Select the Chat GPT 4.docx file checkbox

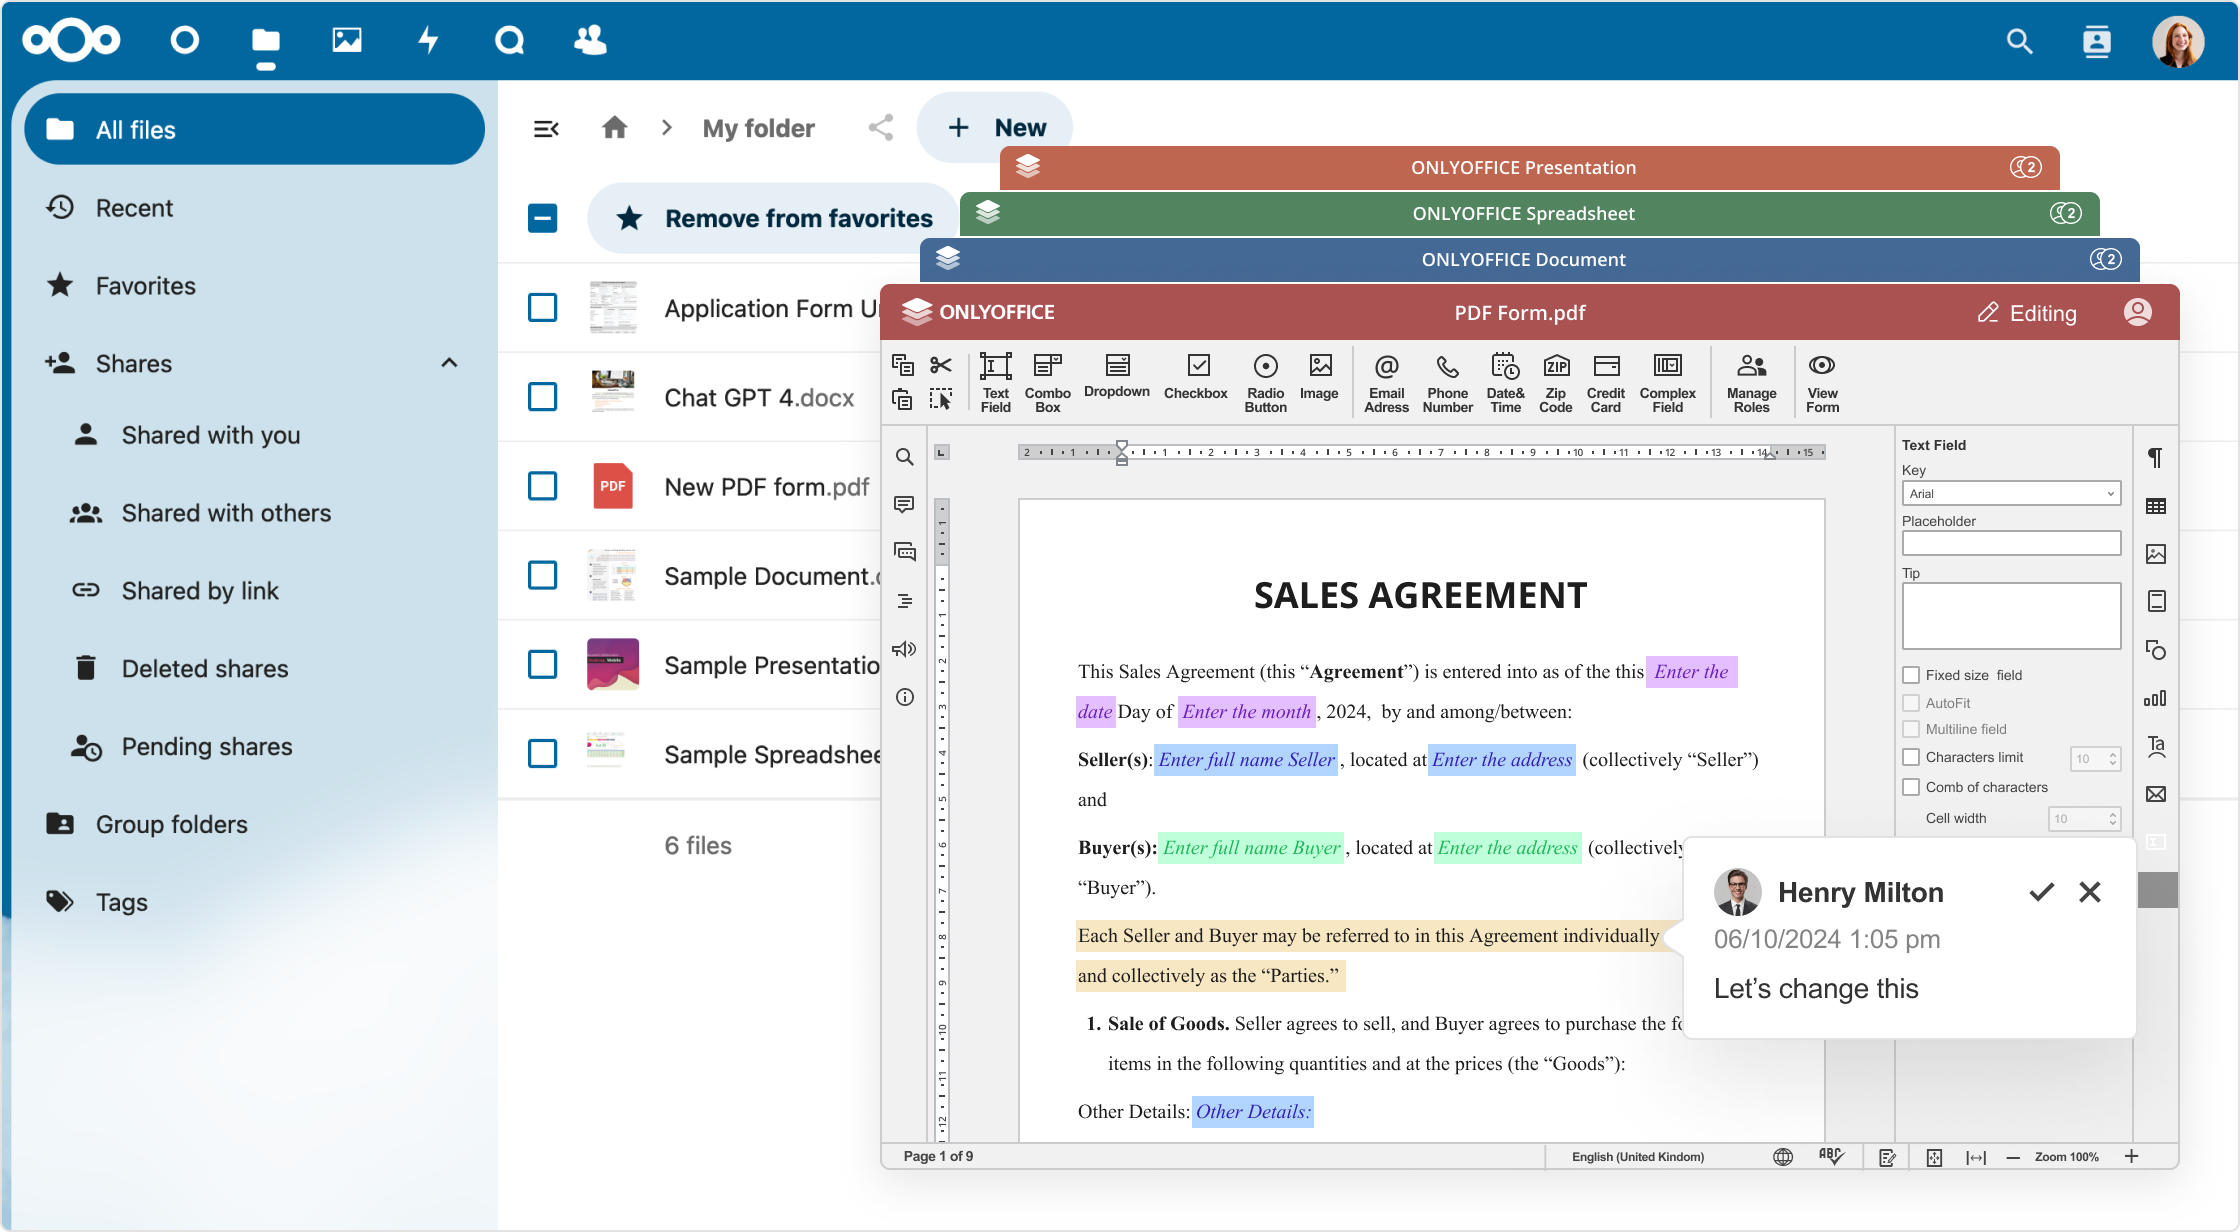pos(542,397)
